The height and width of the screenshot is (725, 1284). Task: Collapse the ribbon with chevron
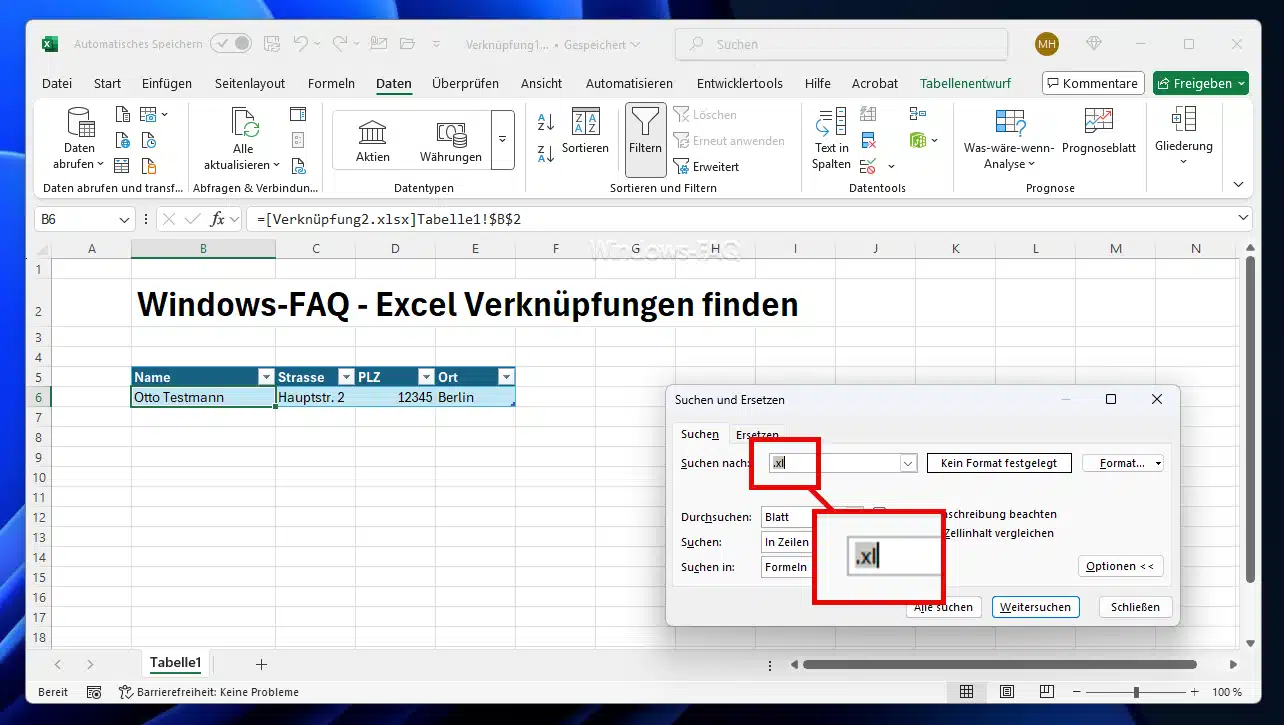(1239, 185)
